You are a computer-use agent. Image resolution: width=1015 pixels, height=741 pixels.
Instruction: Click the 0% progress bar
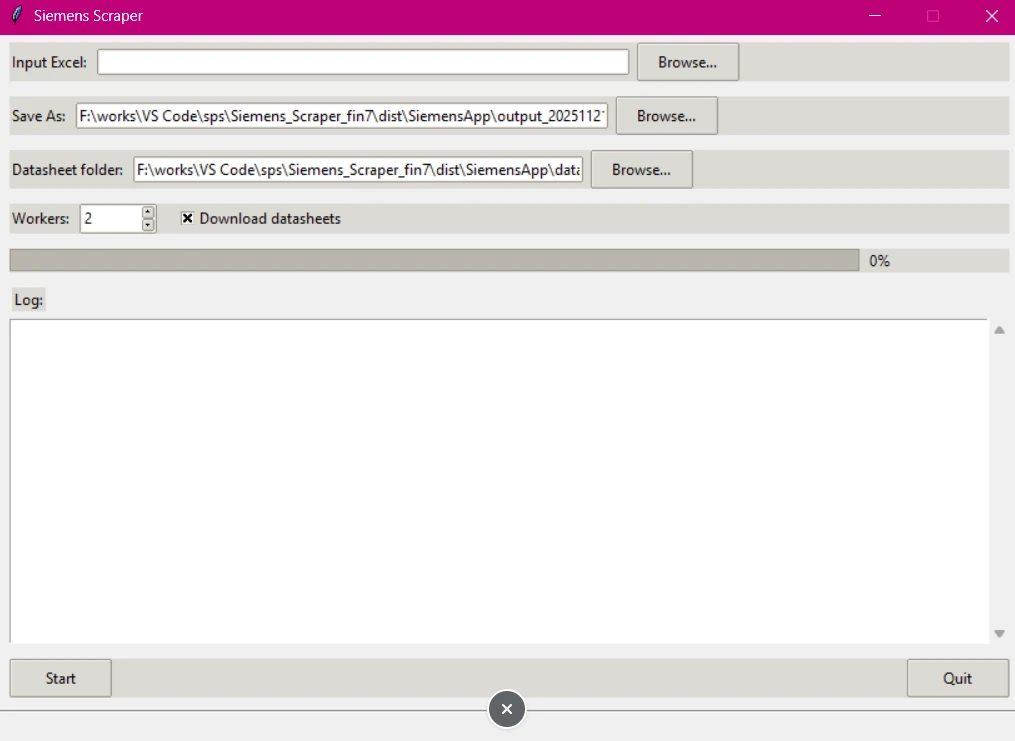[434, 260]
